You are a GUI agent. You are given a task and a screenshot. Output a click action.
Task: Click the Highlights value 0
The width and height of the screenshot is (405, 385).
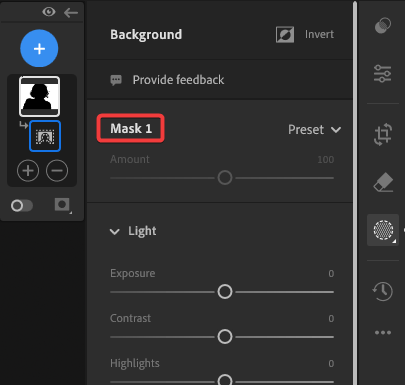[x=331, y=364]
